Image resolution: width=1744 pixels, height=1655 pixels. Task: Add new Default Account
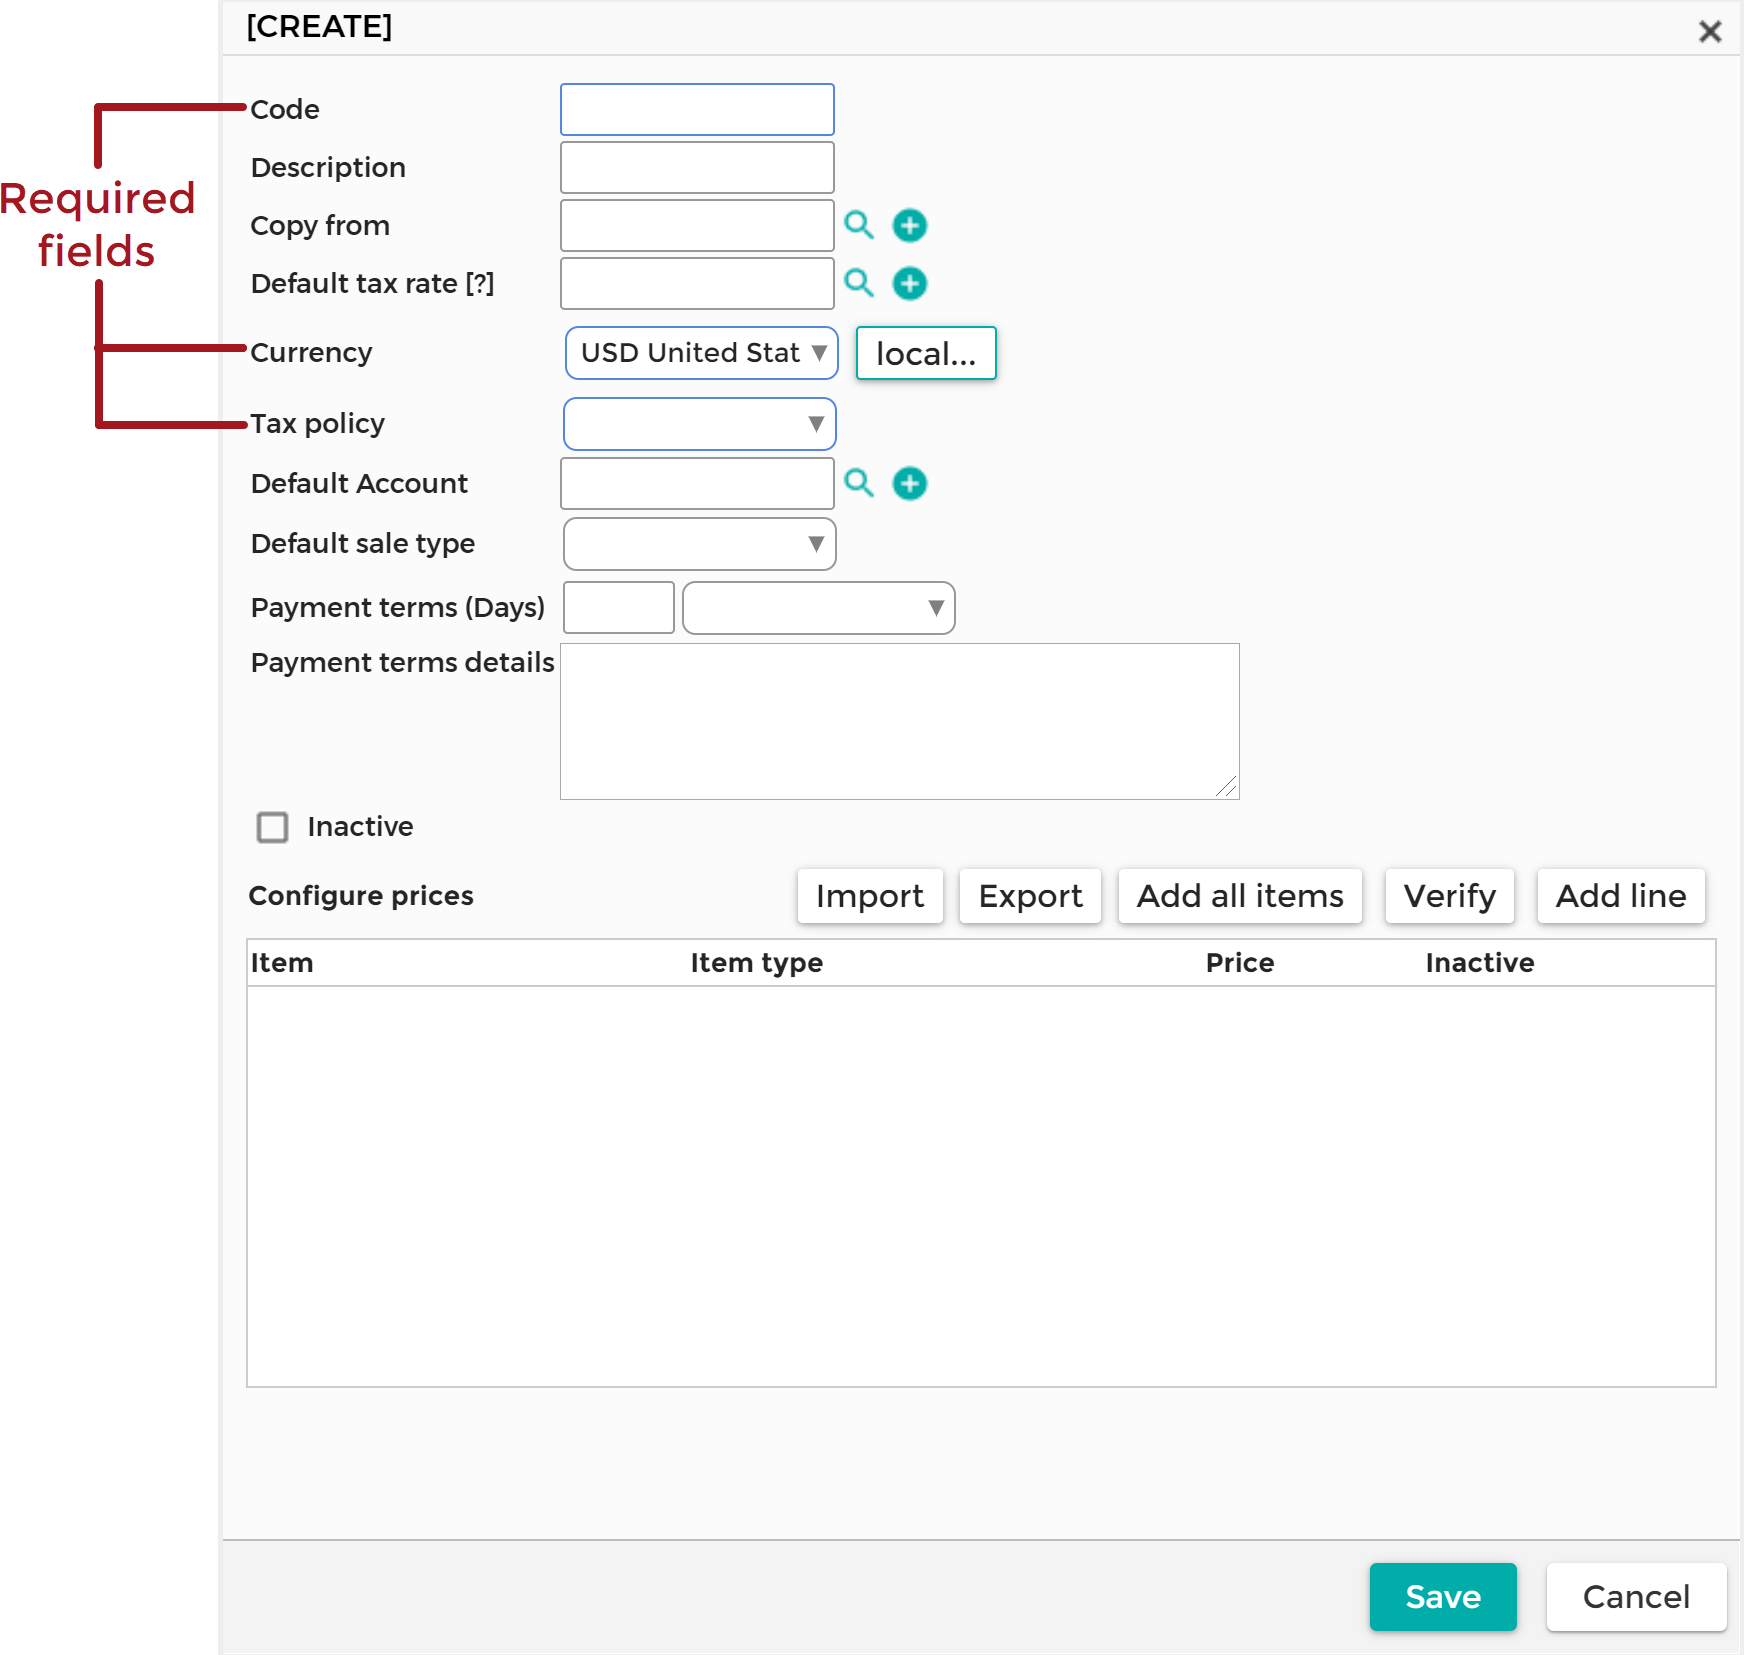pos(909,483)
